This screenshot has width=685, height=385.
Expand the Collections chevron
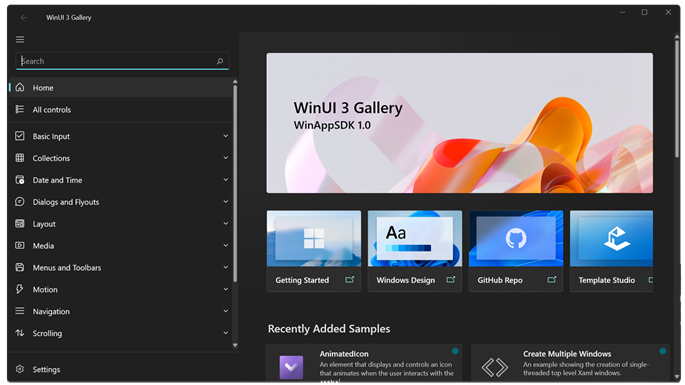[226, 158]
